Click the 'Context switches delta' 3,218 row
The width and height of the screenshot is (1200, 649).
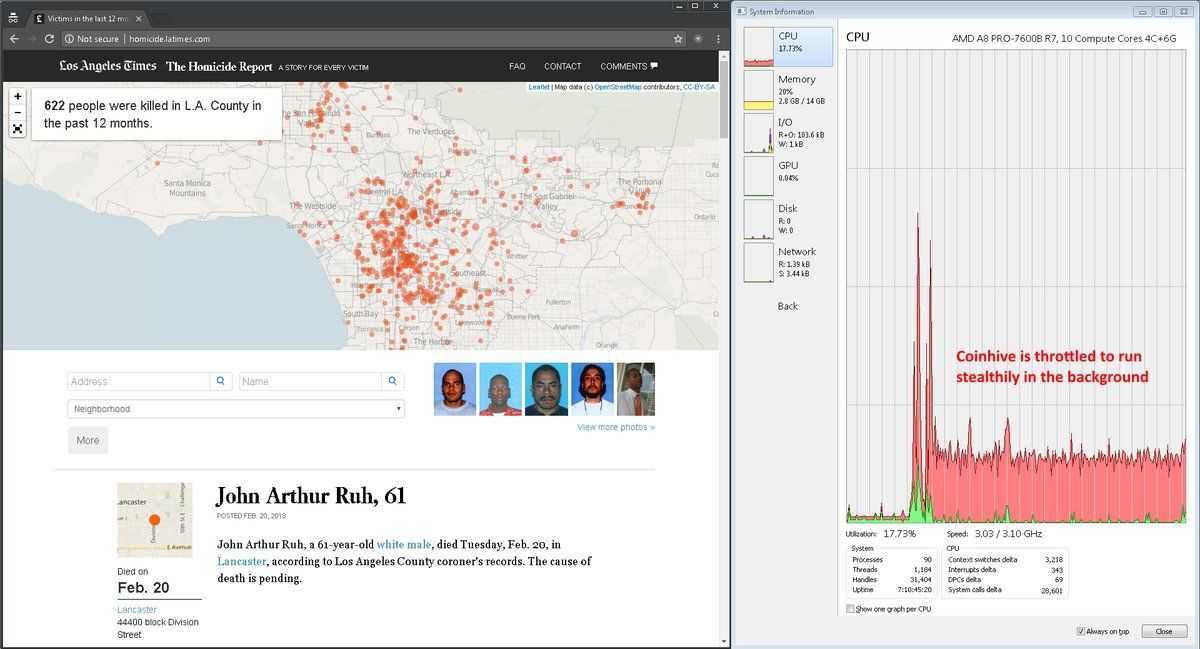(1005, 559)
